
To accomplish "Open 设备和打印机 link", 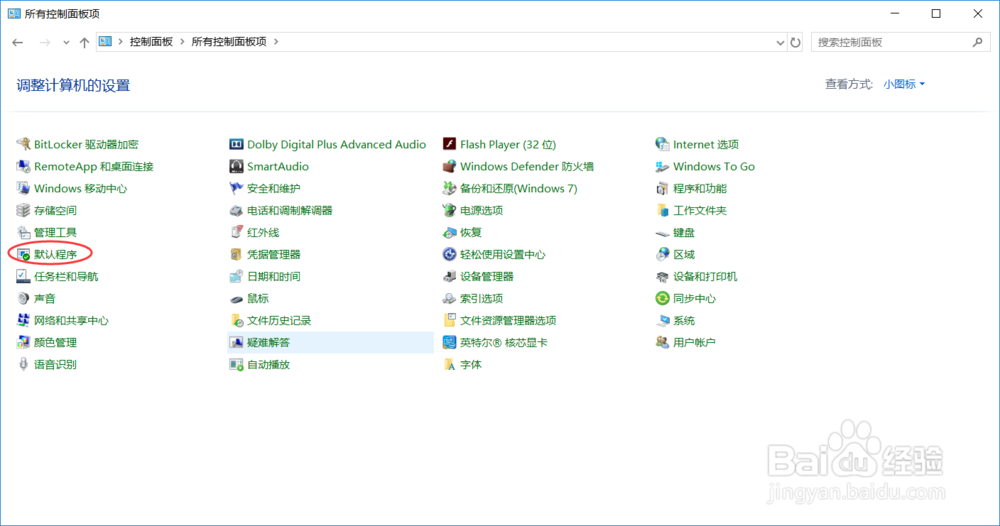I will tap(705, 276).
